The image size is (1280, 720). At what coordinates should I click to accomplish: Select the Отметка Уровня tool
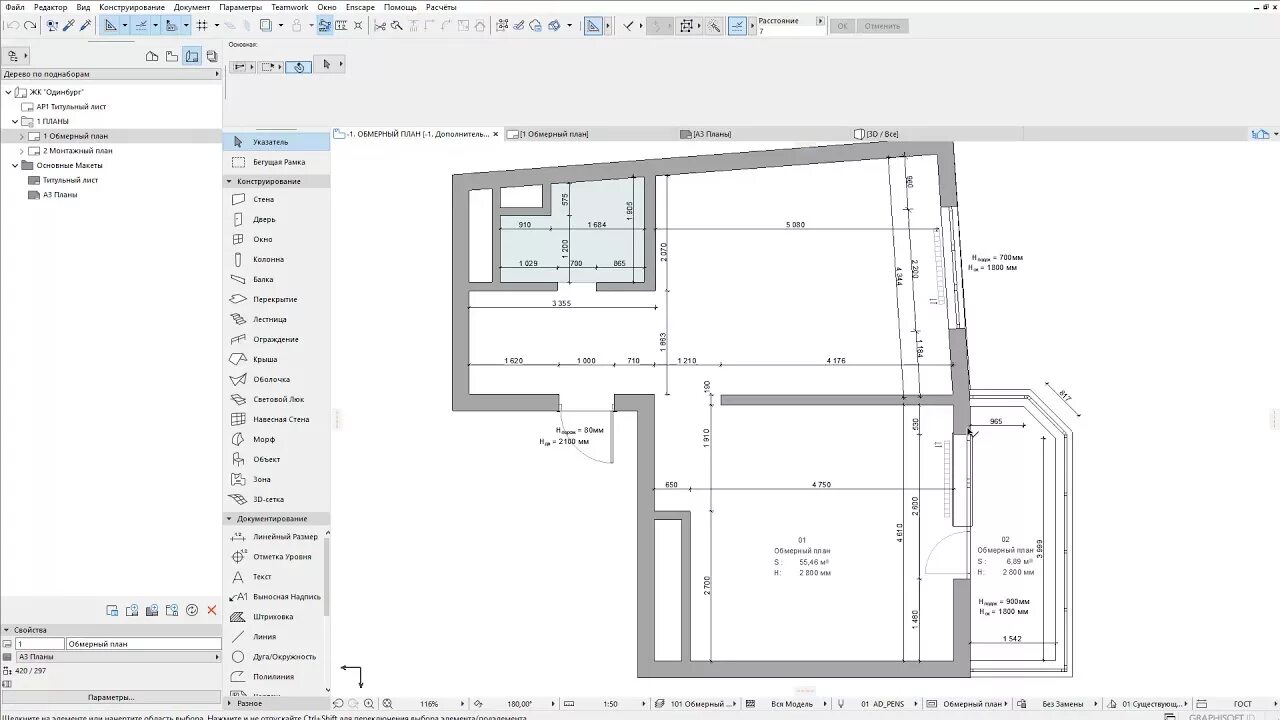pos(274,557)
